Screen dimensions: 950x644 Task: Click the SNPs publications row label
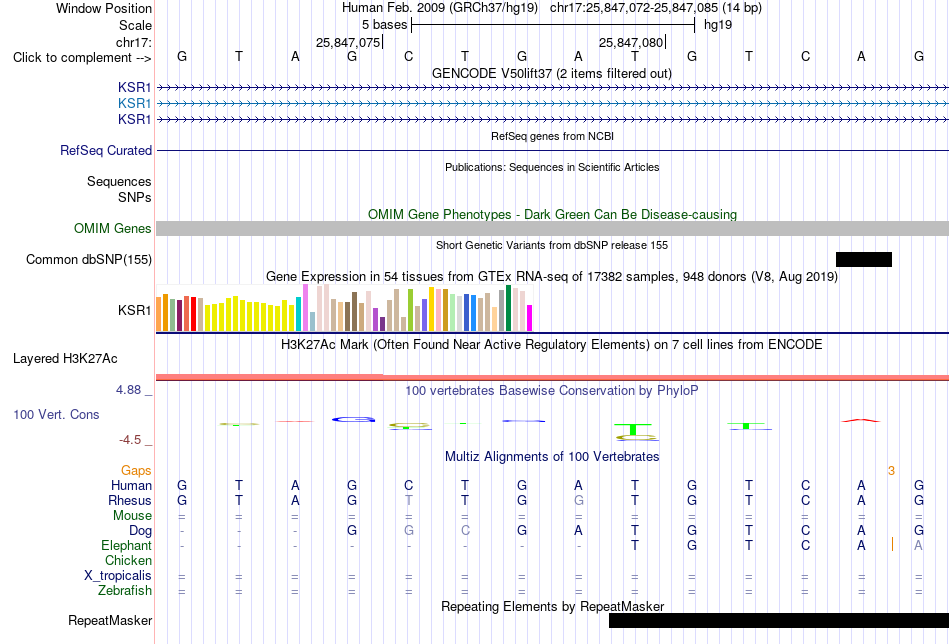point(135,197)
